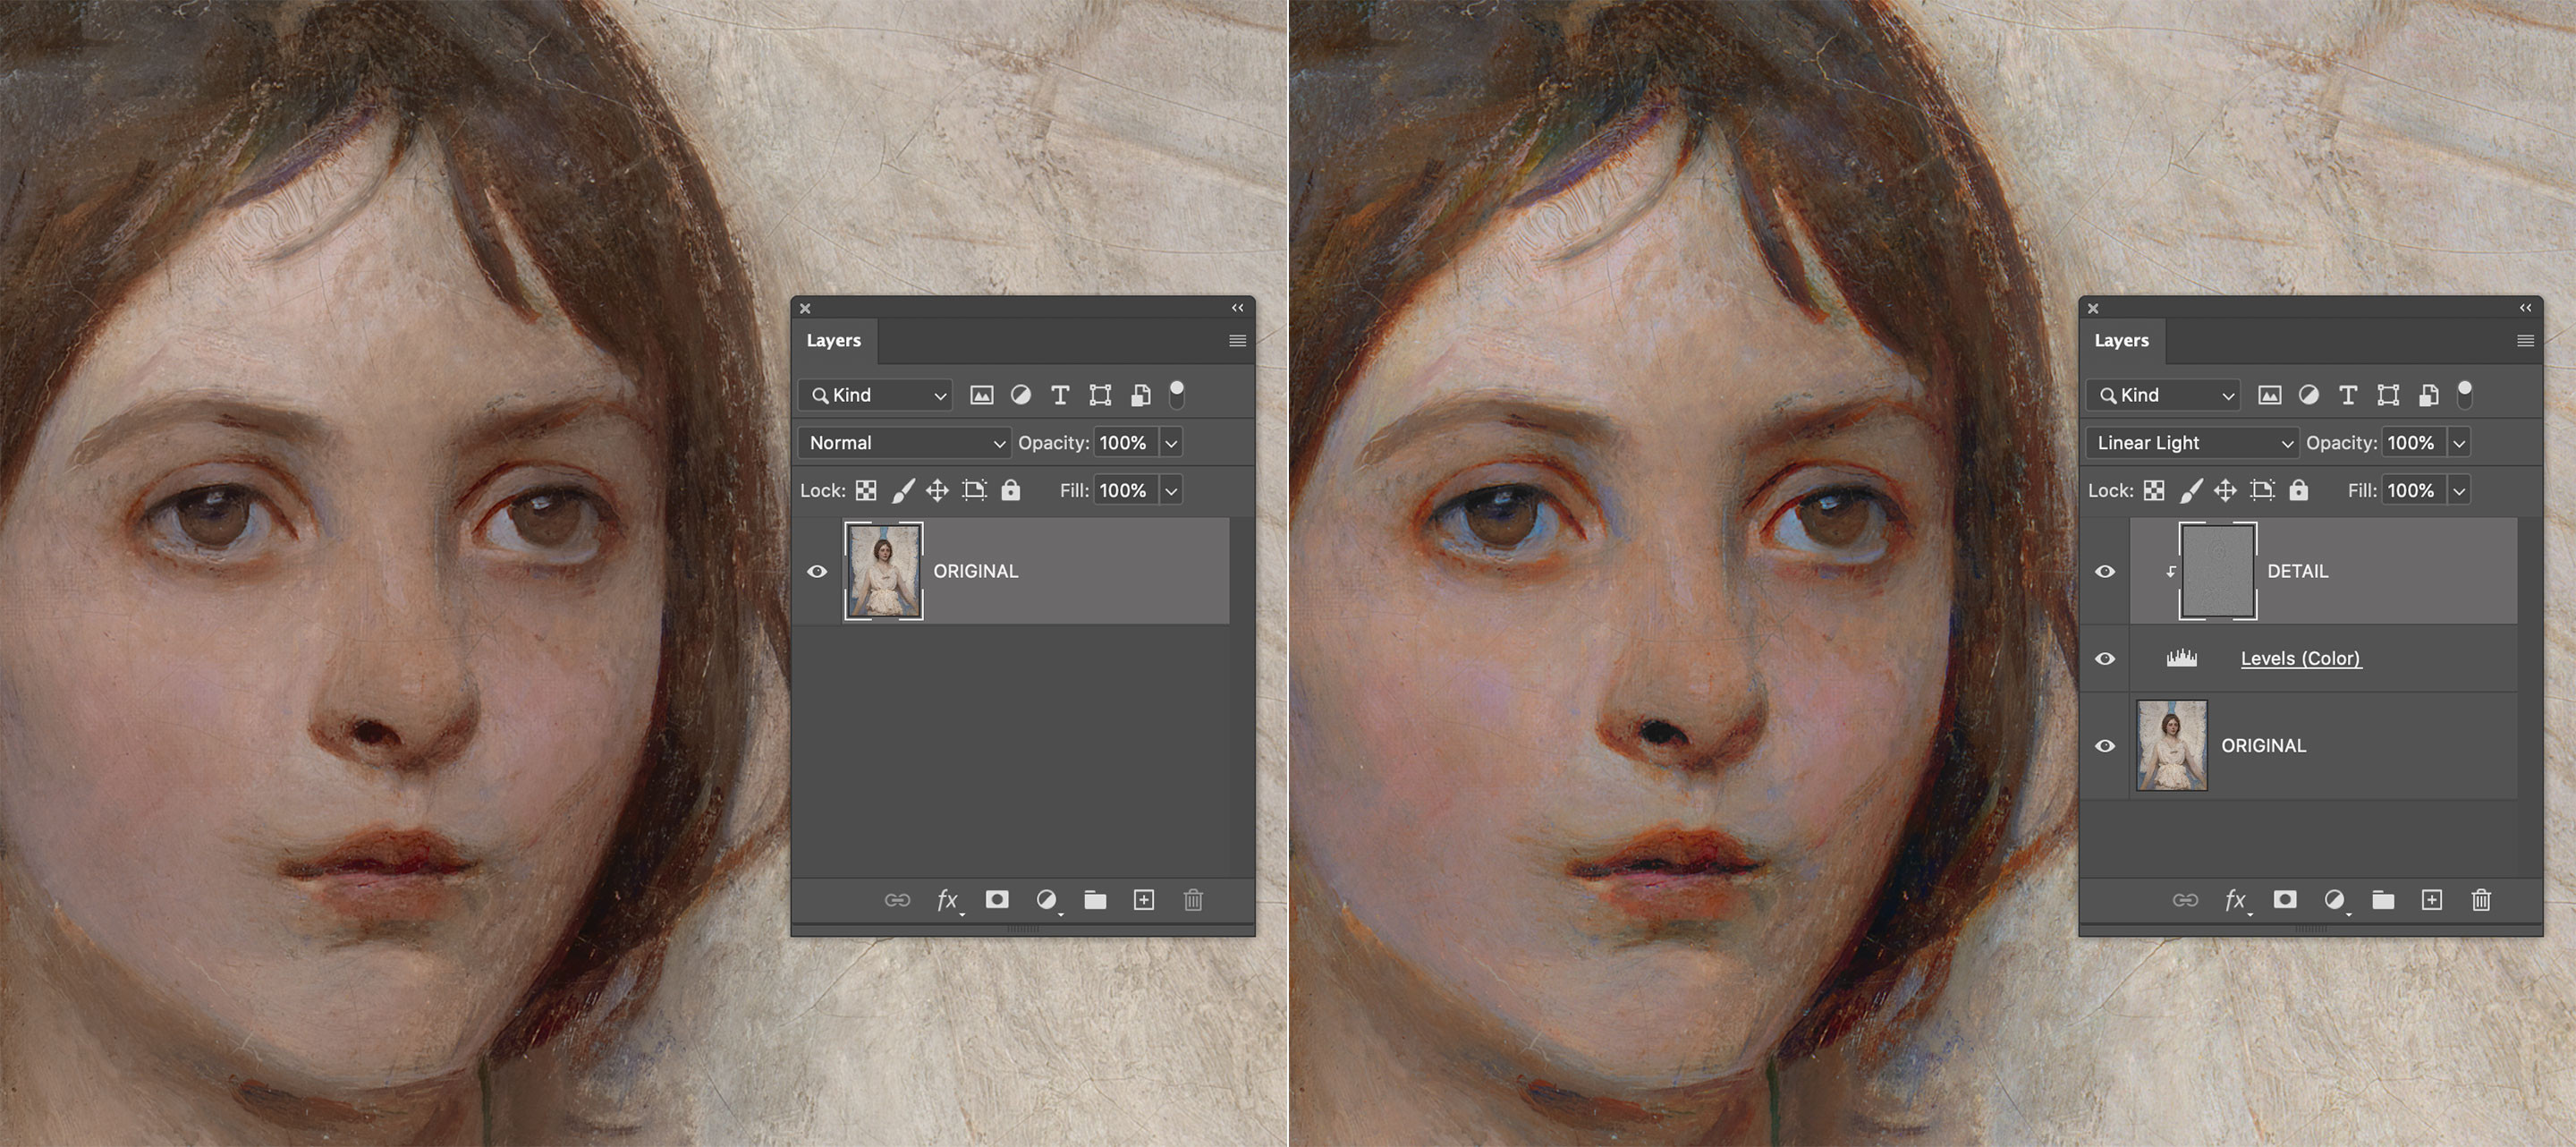Select the Levels (Color) layer name
The image size is (2576, 1147).
click(2301, 658)
